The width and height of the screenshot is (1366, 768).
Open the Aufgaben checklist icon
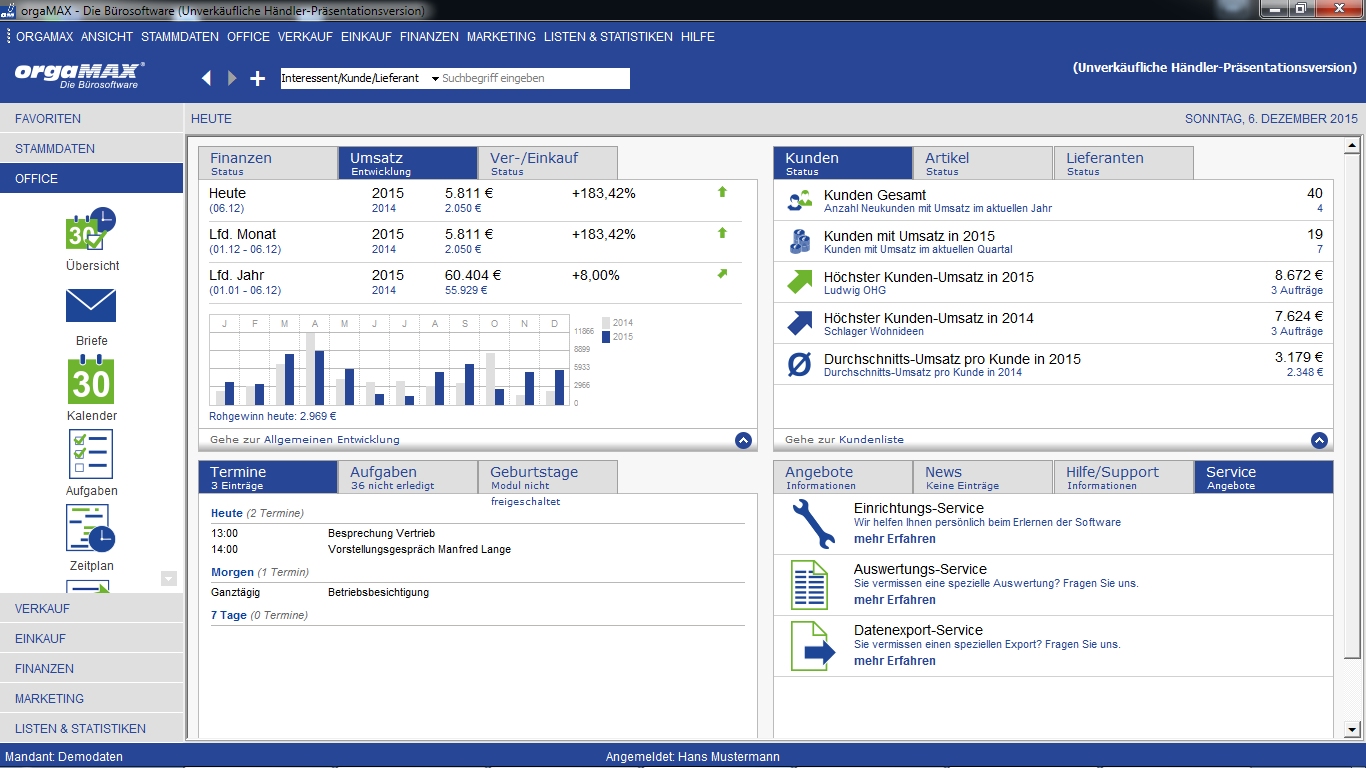tap(91, 455)
